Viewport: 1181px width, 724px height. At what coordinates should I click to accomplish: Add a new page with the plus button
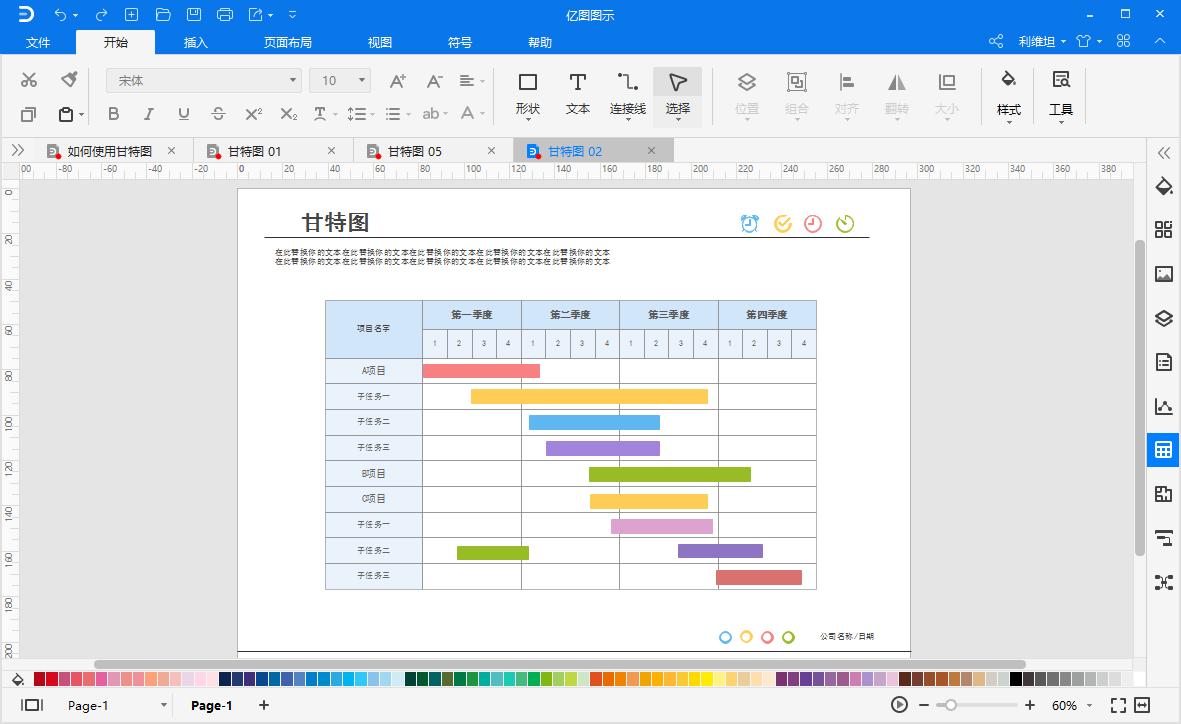(263, 705)
